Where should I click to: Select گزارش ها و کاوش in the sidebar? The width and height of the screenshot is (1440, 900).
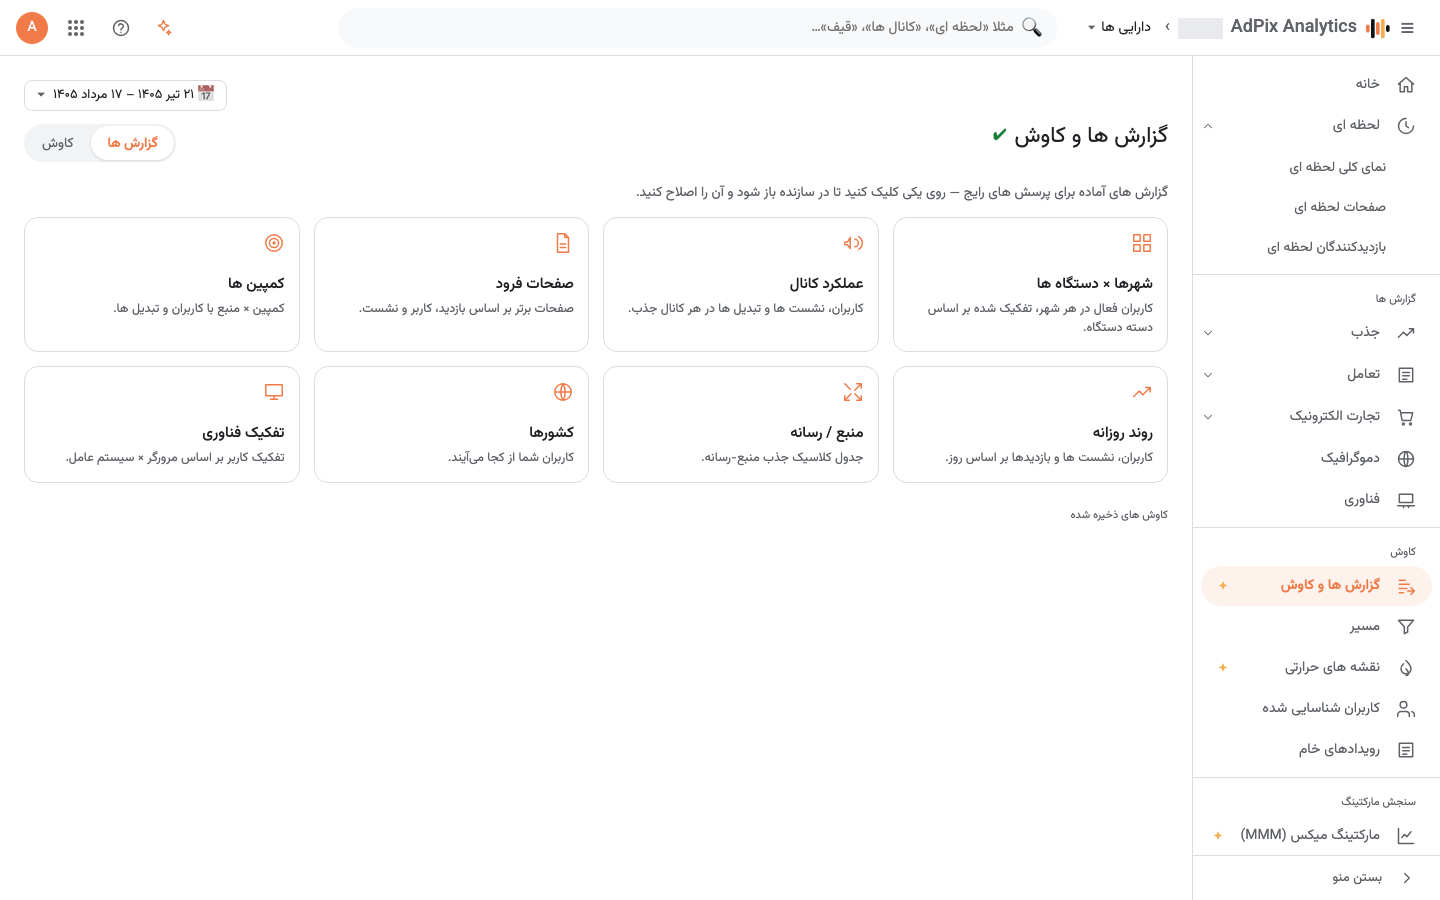(x=1316, y=586)
